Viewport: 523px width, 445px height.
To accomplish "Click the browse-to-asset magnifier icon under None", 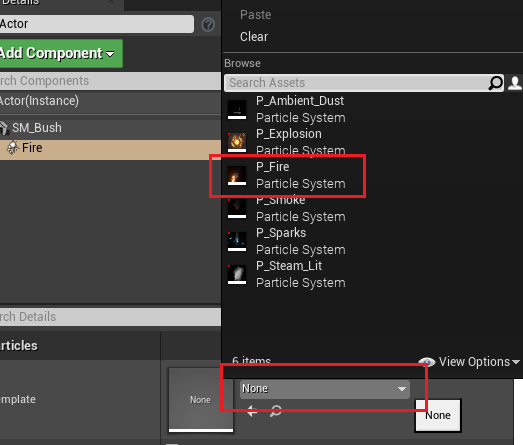I will [x=276, y=411].
